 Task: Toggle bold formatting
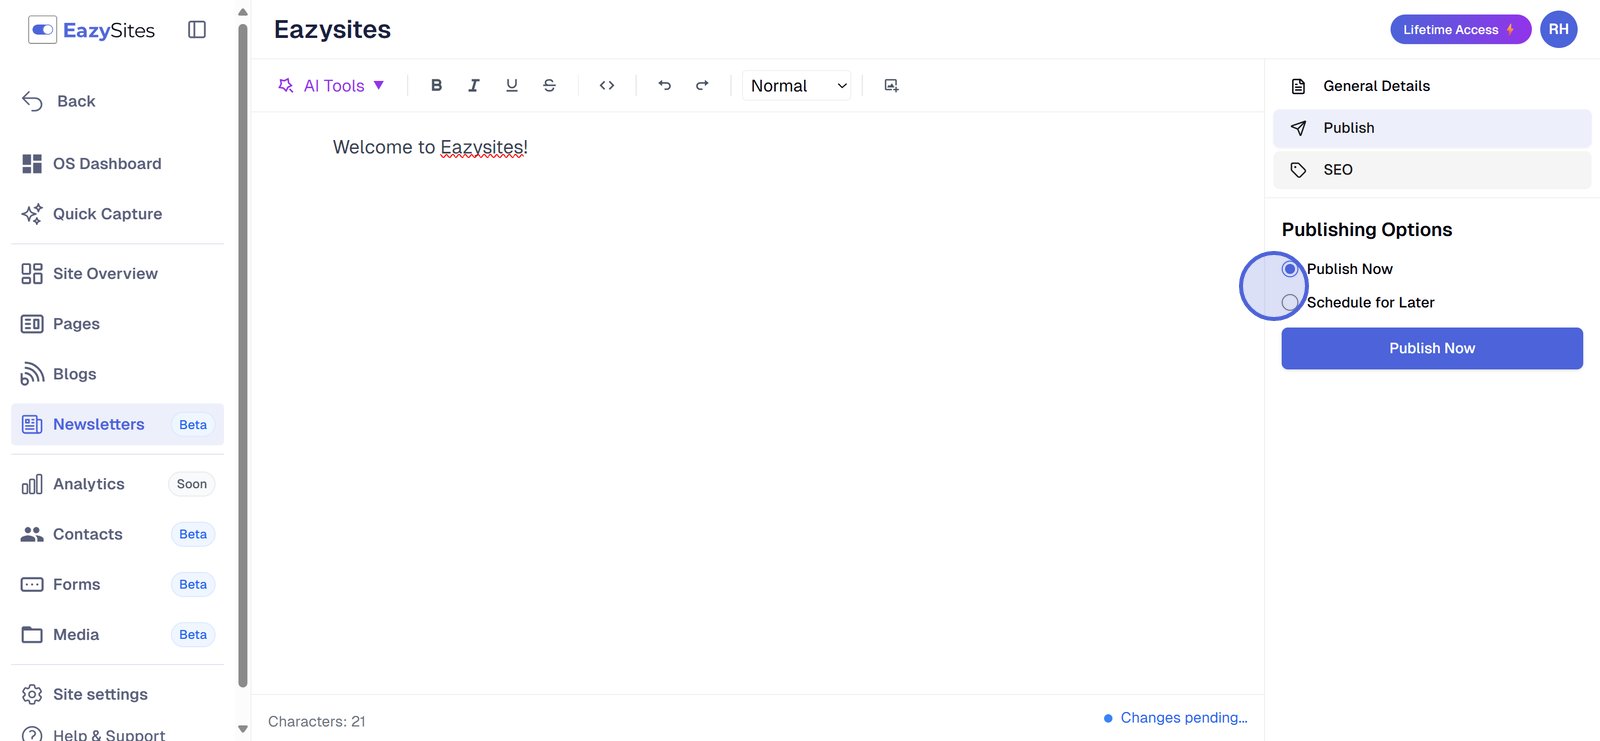coord(436,86)
